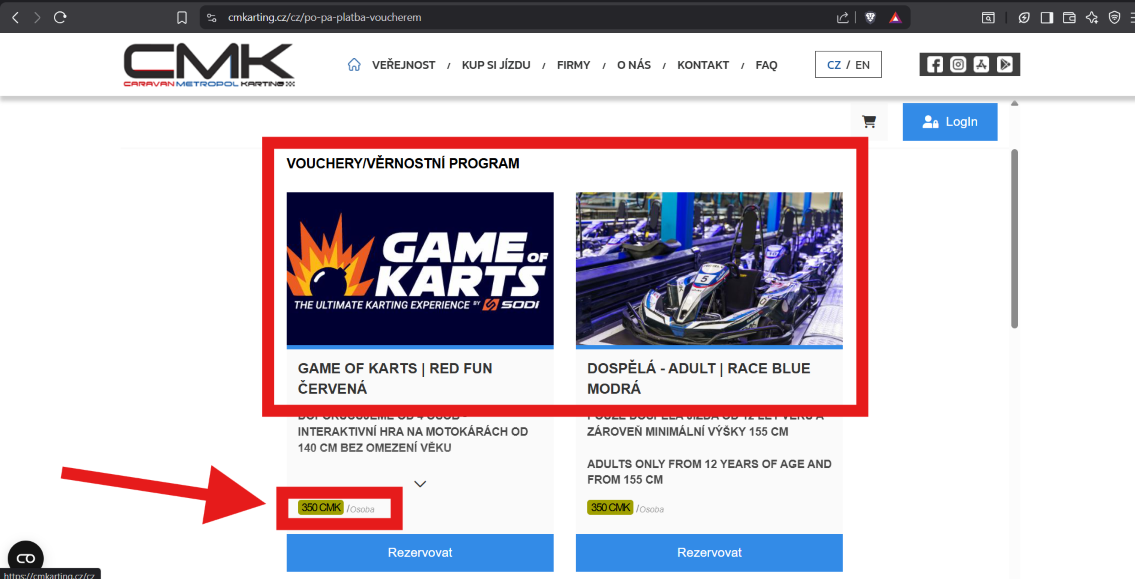Click the Apple App Store icon
This screenshot has width=1135, height=579.
(982, 65)
